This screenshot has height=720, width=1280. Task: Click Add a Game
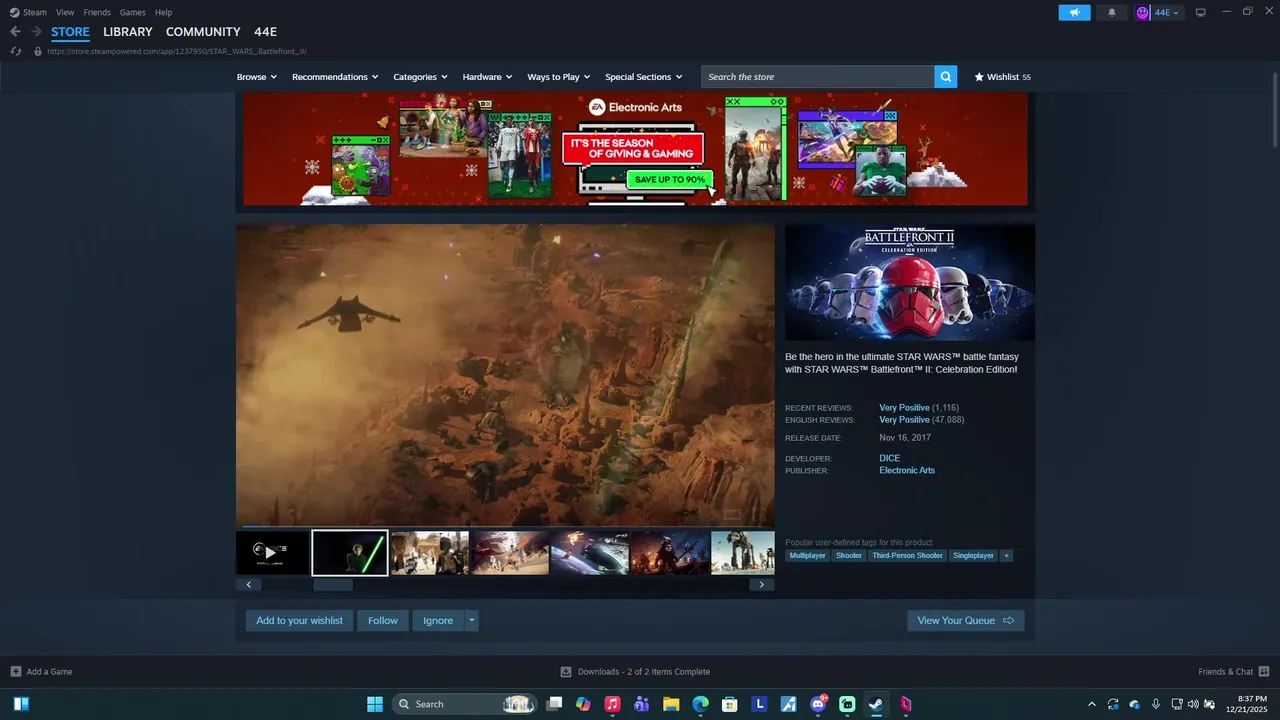[x=41, y=672]
